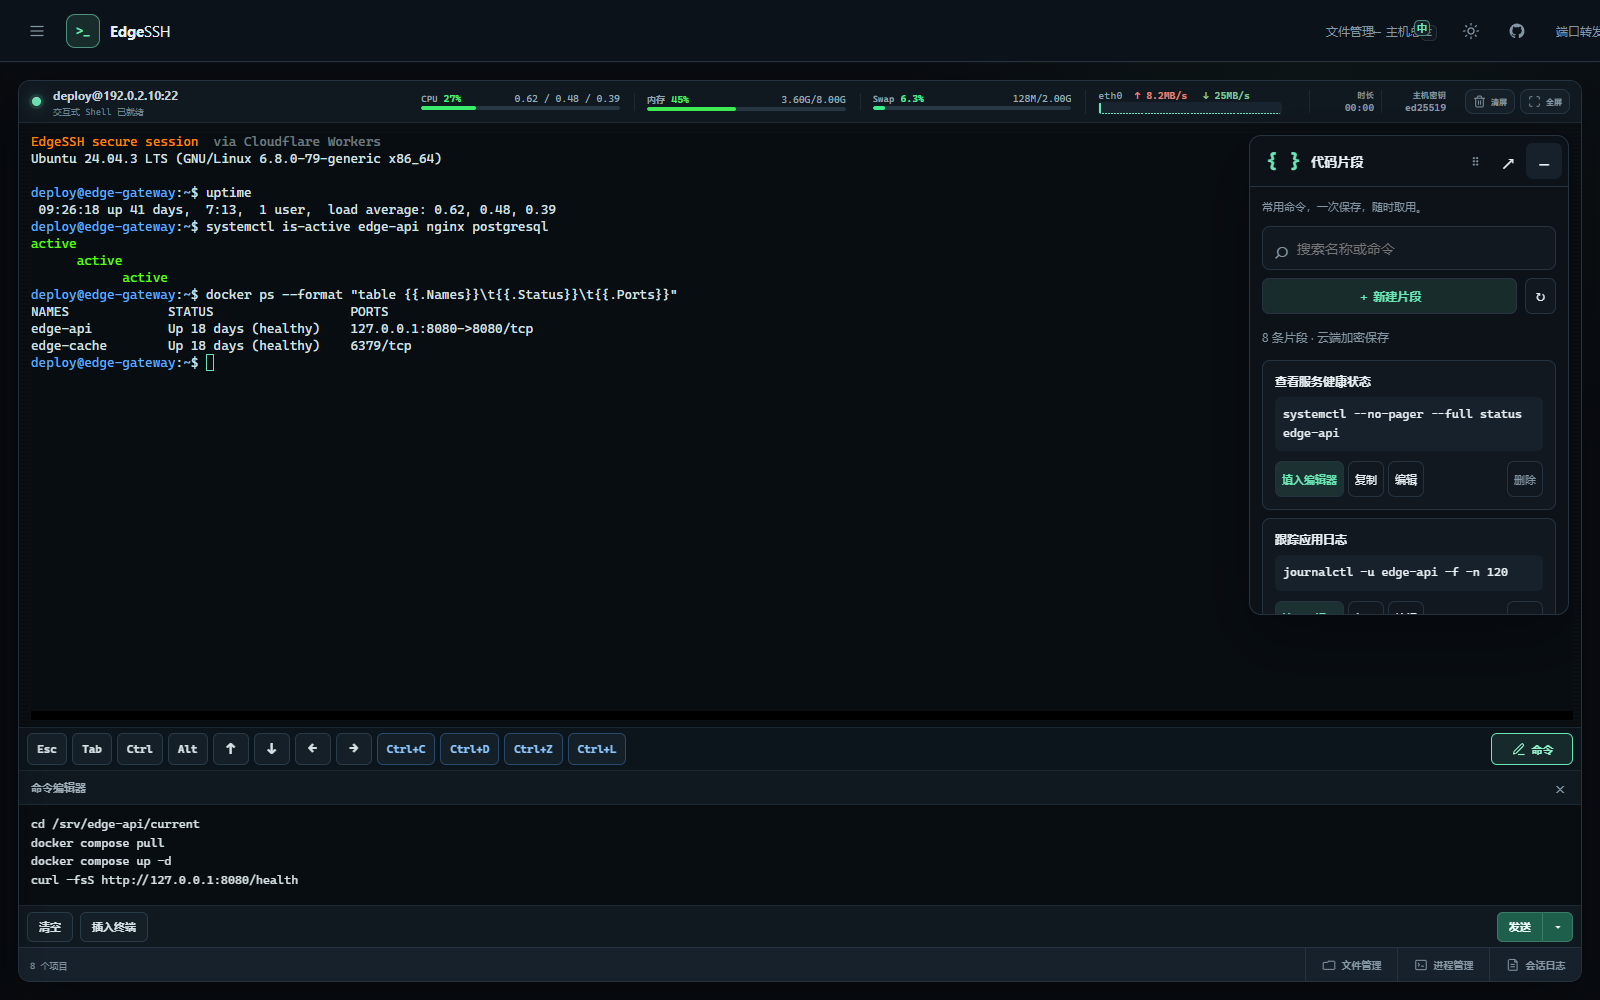
Task: Open the 进程管理 tab in status bar
Action: point(1444,965)
